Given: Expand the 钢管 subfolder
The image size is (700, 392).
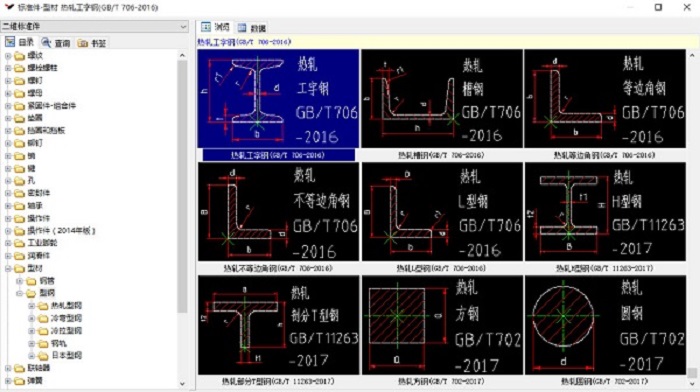Looking at the screenshot, I should 20,281.
